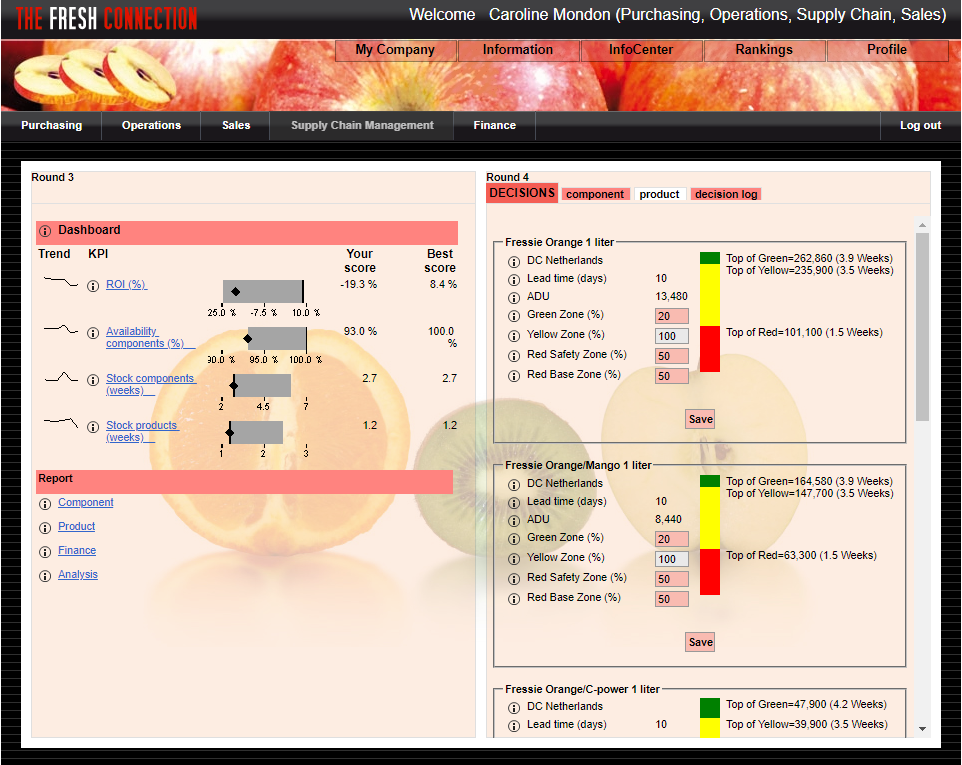Screen dimensions: 962x765
Task: Switch to the decision log tab
Action: tap(726, 194)
